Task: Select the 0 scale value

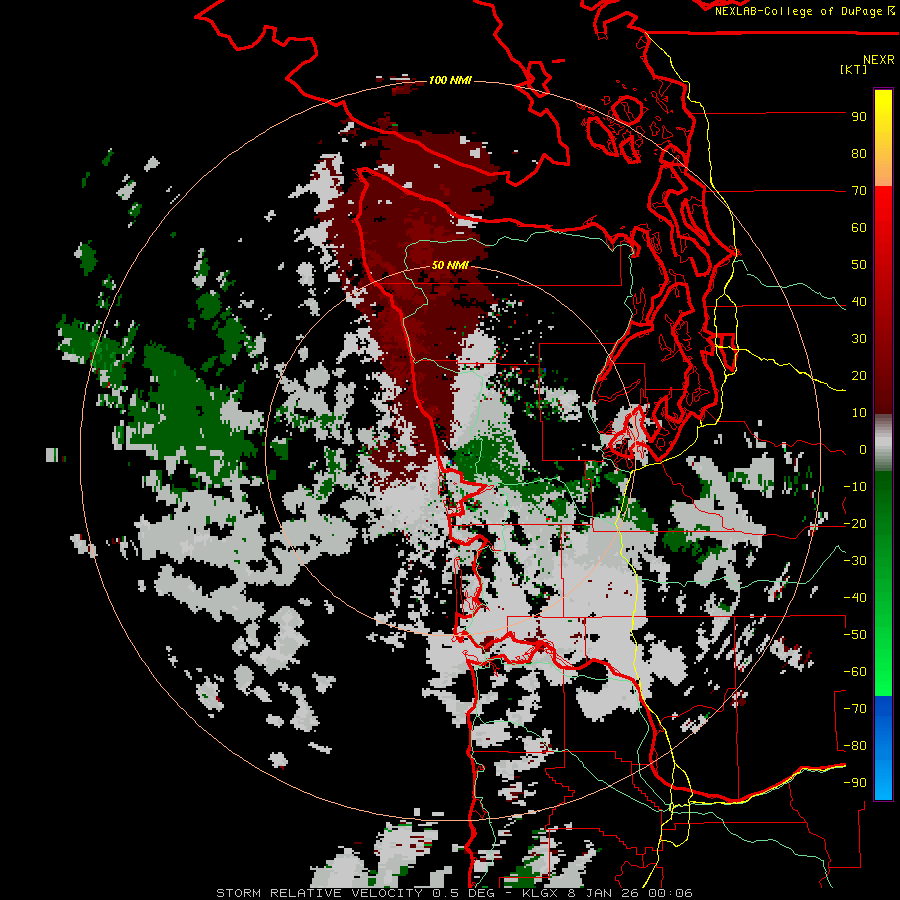Action: click(863, 450)
